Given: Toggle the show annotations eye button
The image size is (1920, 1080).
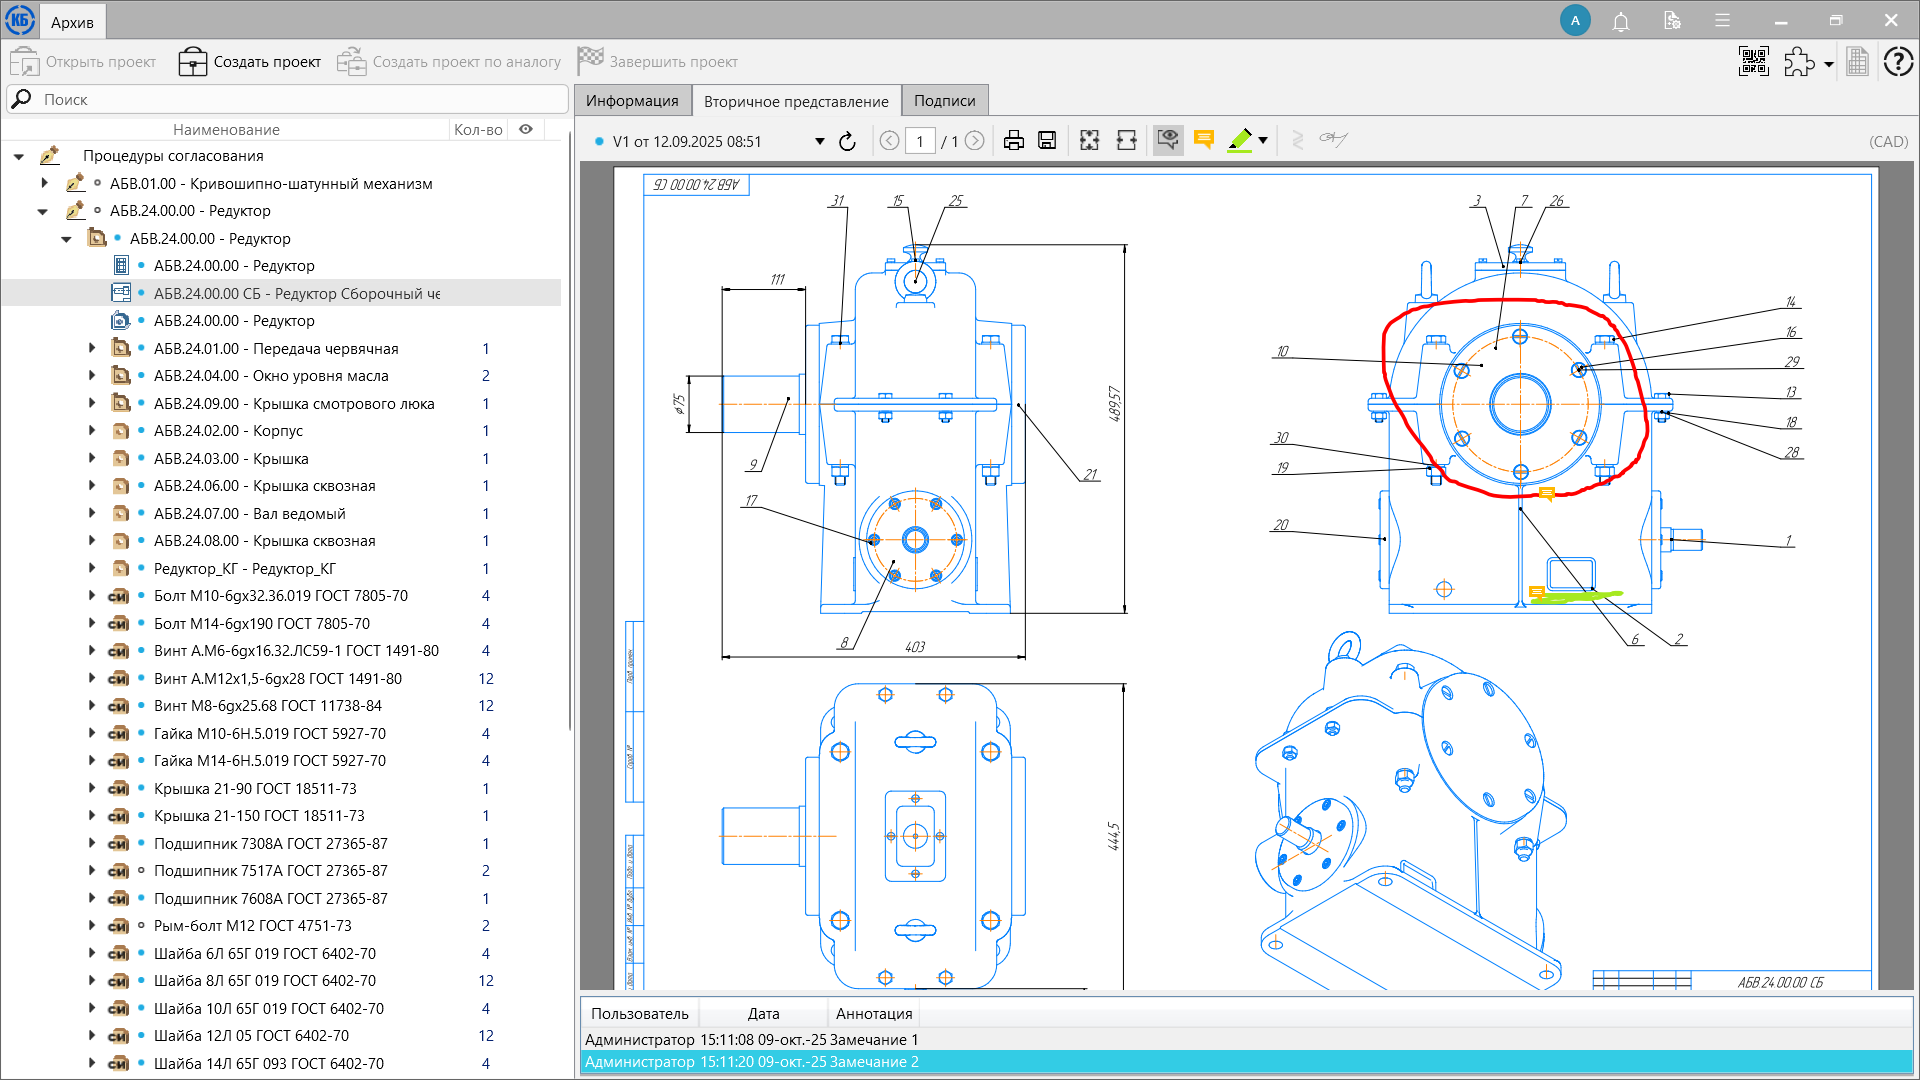Looking at the screenshot, I should tap(1167, 140).
